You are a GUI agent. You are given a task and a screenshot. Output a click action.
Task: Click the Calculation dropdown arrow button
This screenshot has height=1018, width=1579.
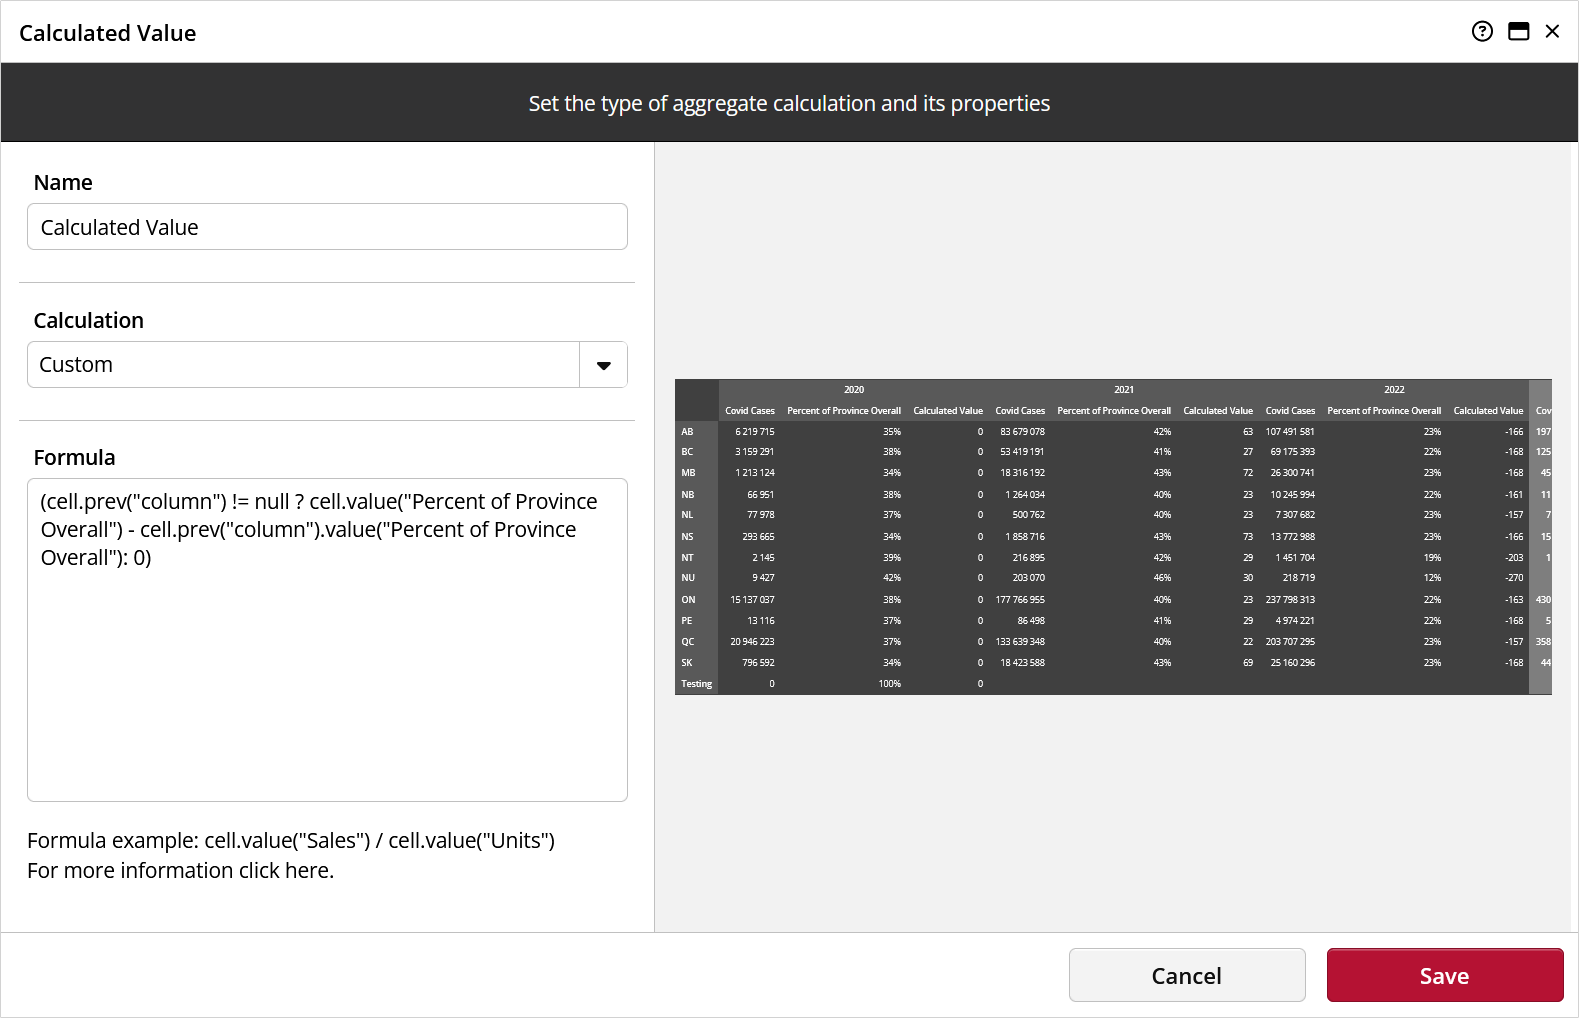[604, 365]
